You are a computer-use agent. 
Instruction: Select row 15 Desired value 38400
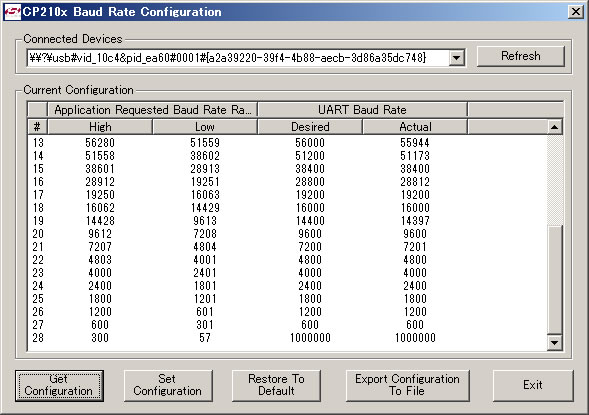pos(310,169)
